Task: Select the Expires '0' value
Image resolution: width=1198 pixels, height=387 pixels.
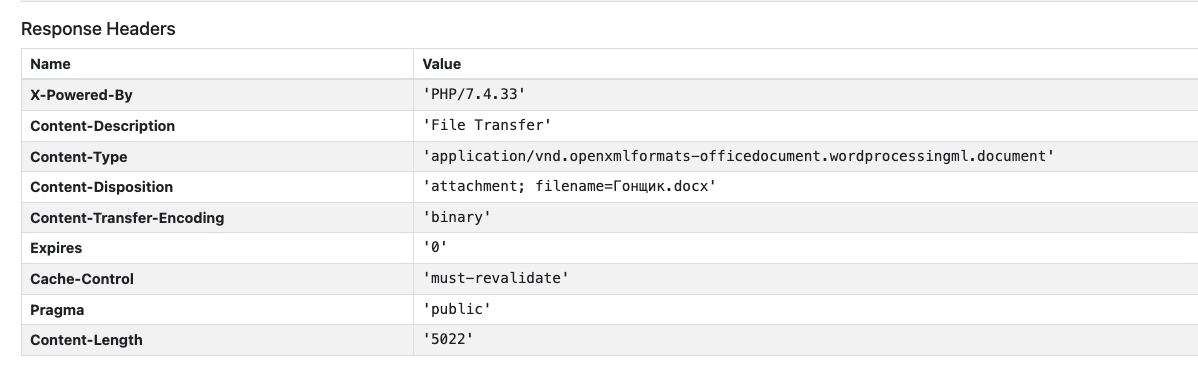Action: (x=435, y=247)
